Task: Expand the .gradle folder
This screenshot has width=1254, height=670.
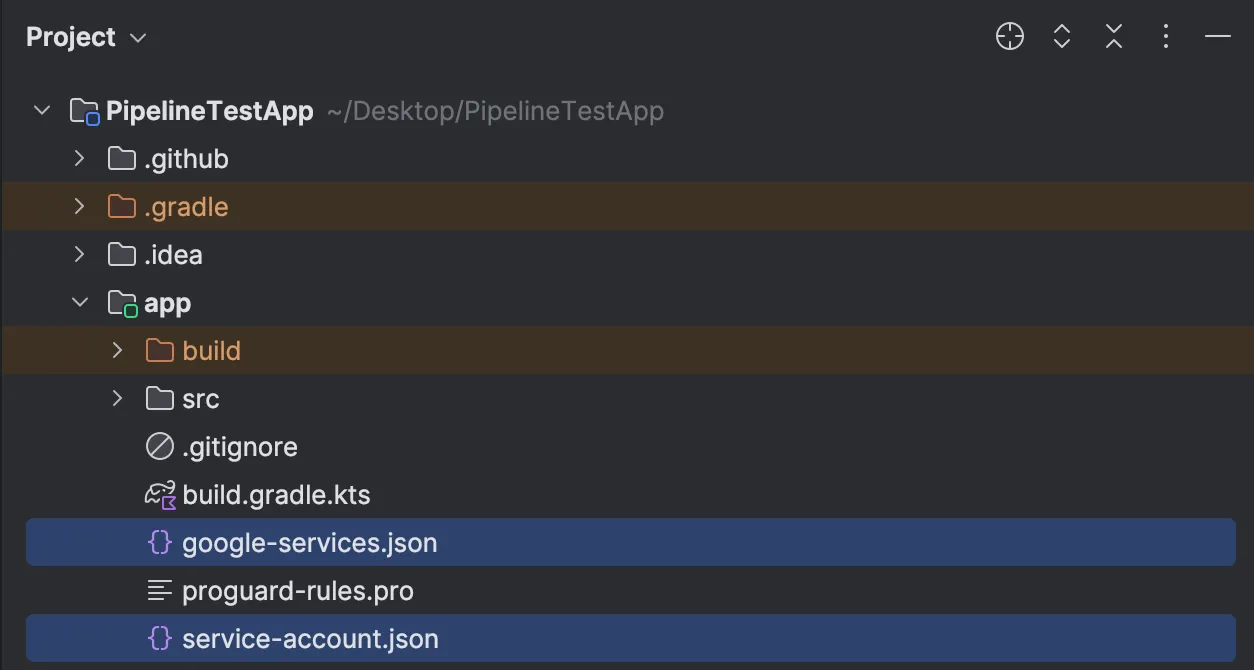Action: point(80,207)
